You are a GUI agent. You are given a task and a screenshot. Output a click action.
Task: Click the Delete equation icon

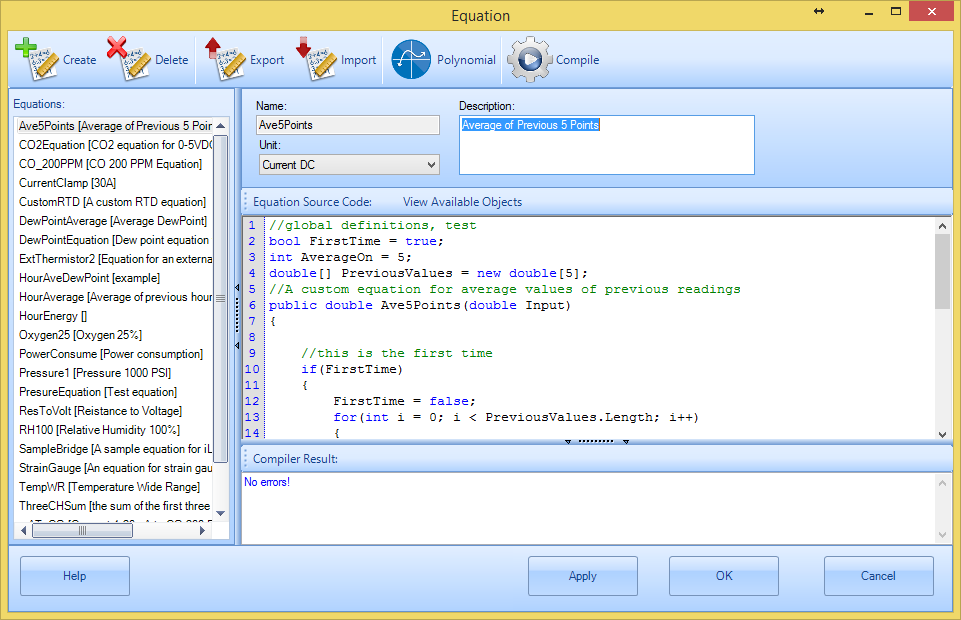128,59
